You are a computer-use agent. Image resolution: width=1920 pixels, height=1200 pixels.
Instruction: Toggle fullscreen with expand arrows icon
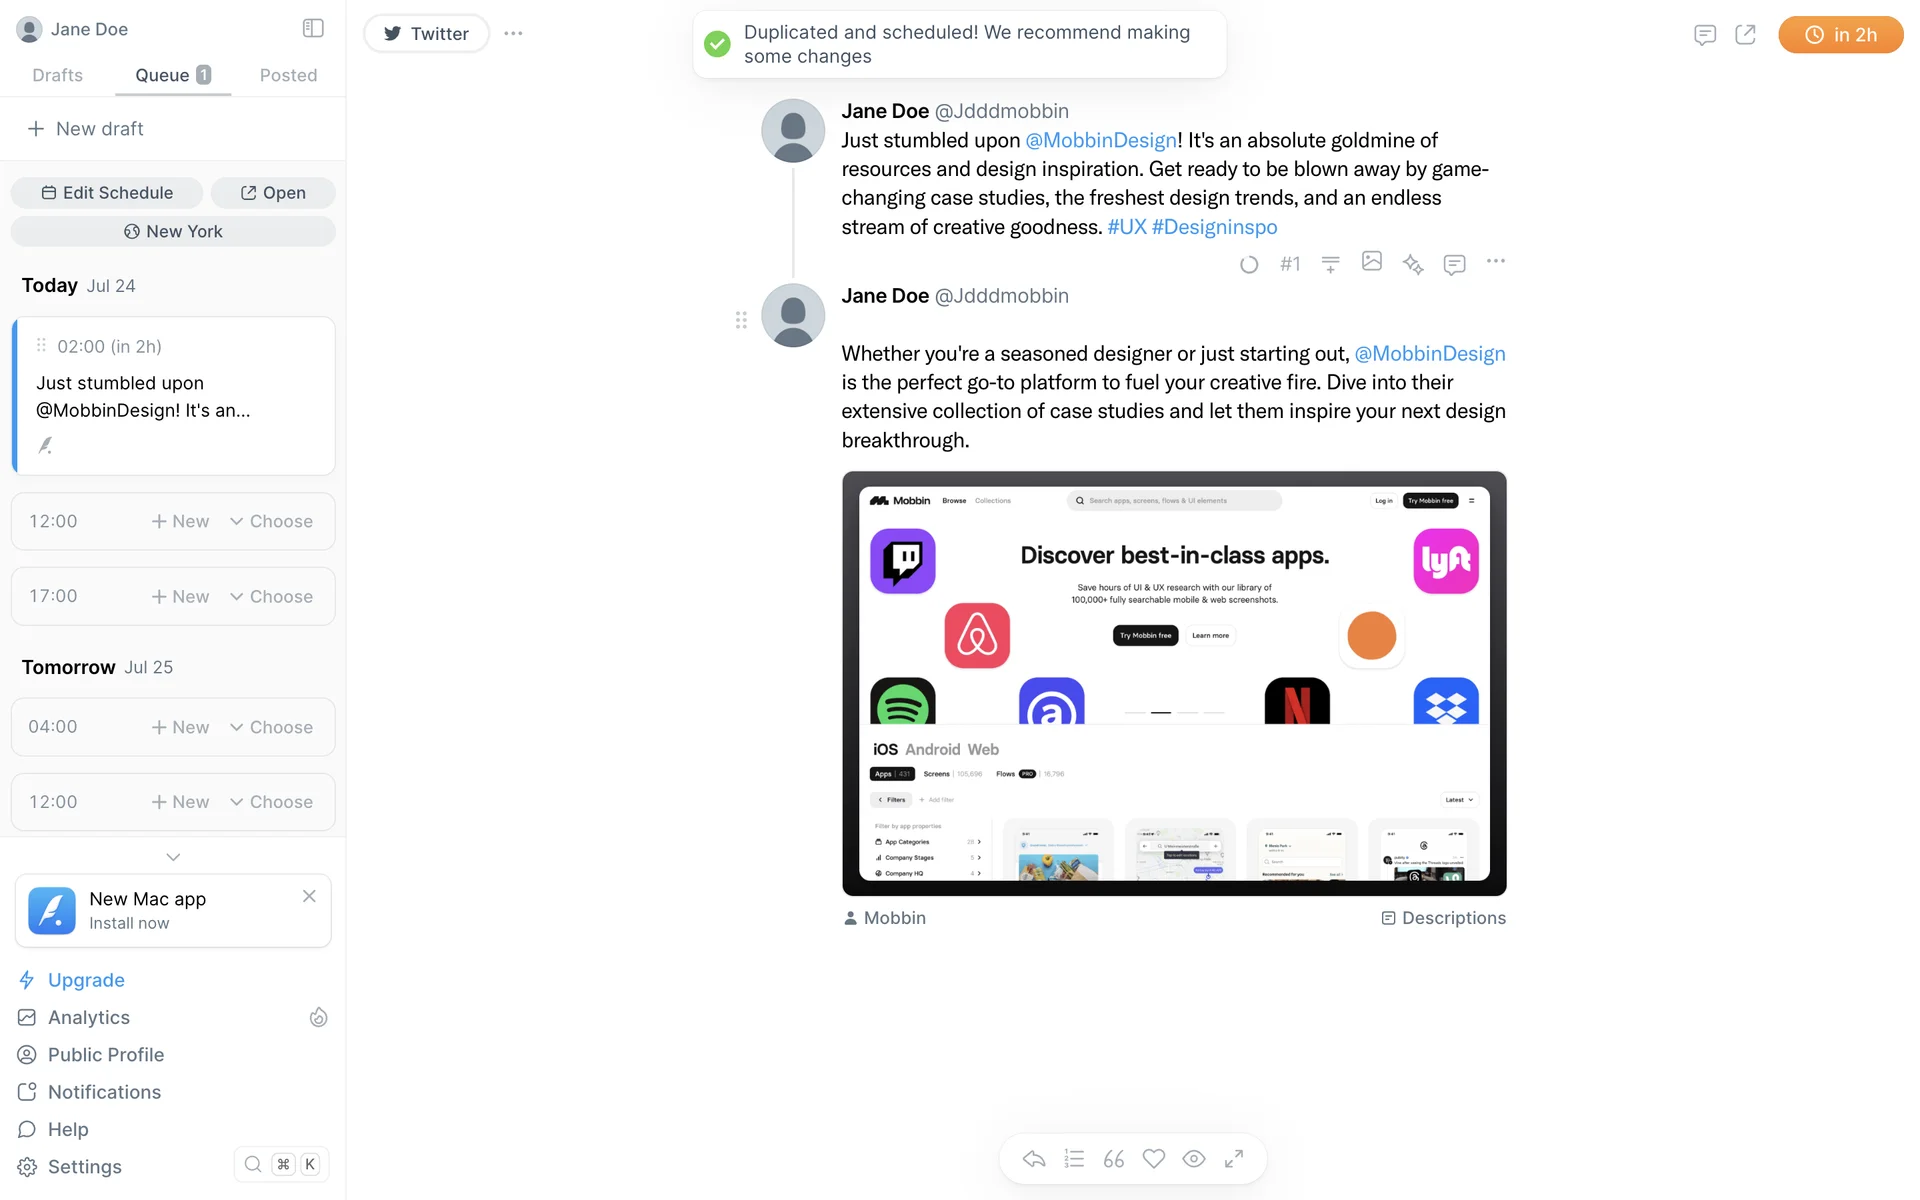click(x=1234, y=1159)
